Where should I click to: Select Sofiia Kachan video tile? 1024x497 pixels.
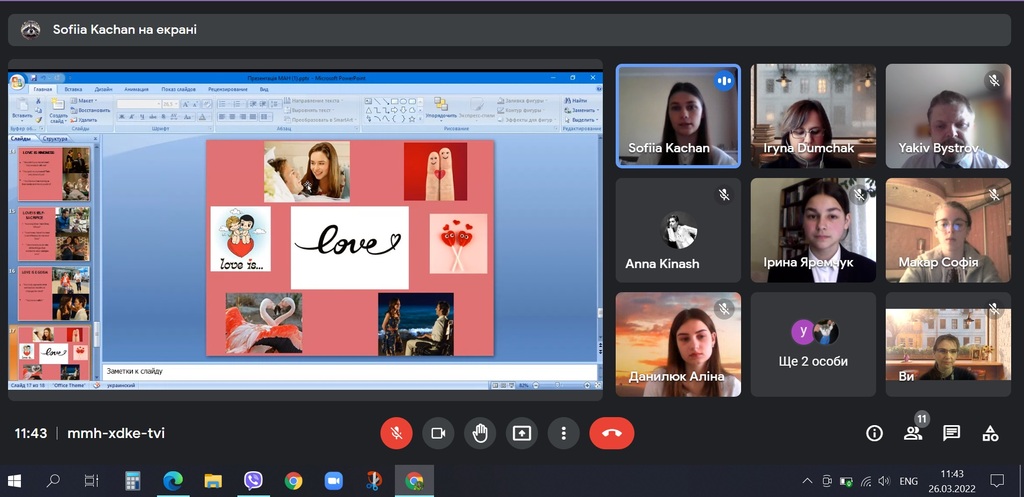tap(678, 116)
